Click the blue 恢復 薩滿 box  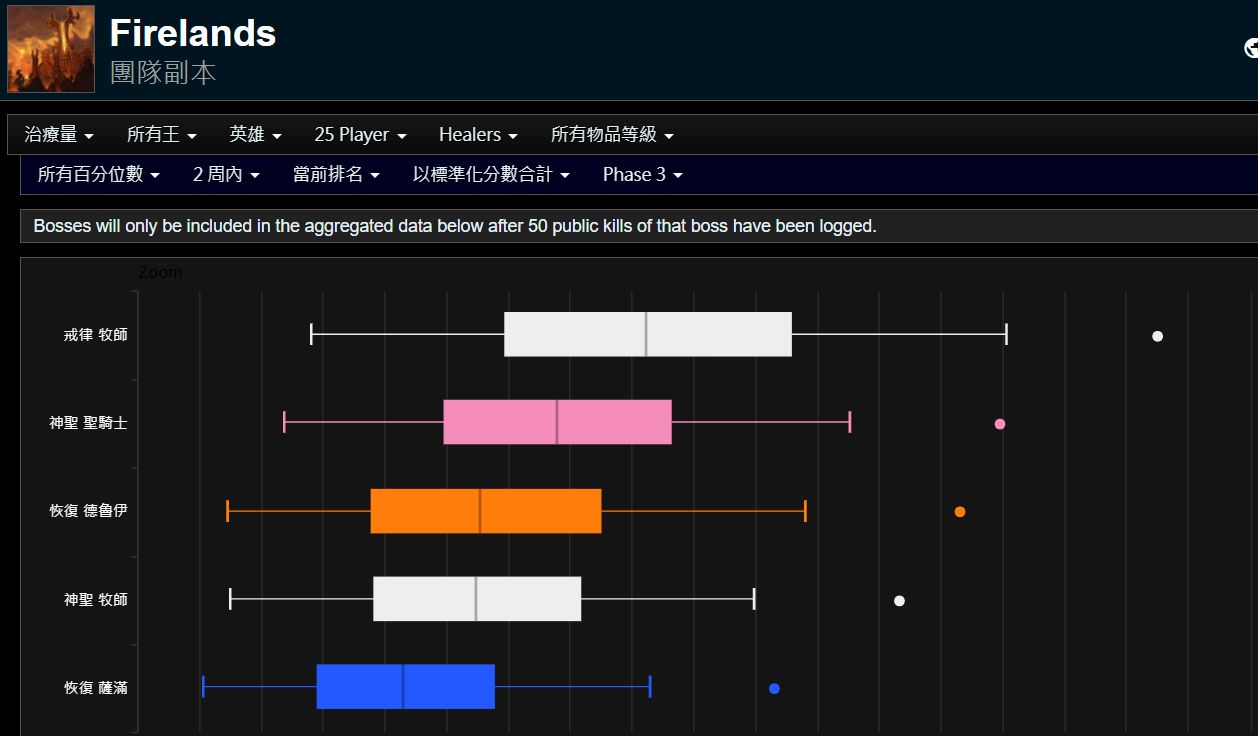tap(405, 687)
